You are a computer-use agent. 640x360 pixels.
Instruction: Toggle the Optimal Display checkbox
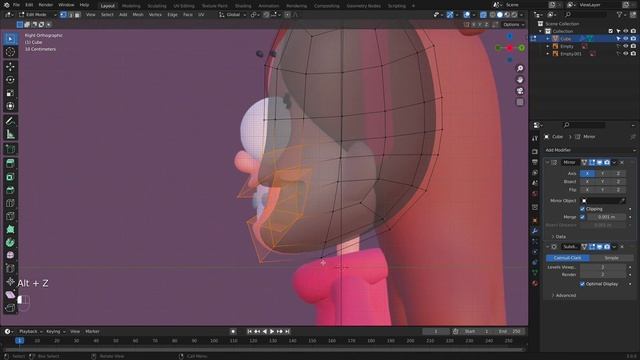(x=582, y=284)
